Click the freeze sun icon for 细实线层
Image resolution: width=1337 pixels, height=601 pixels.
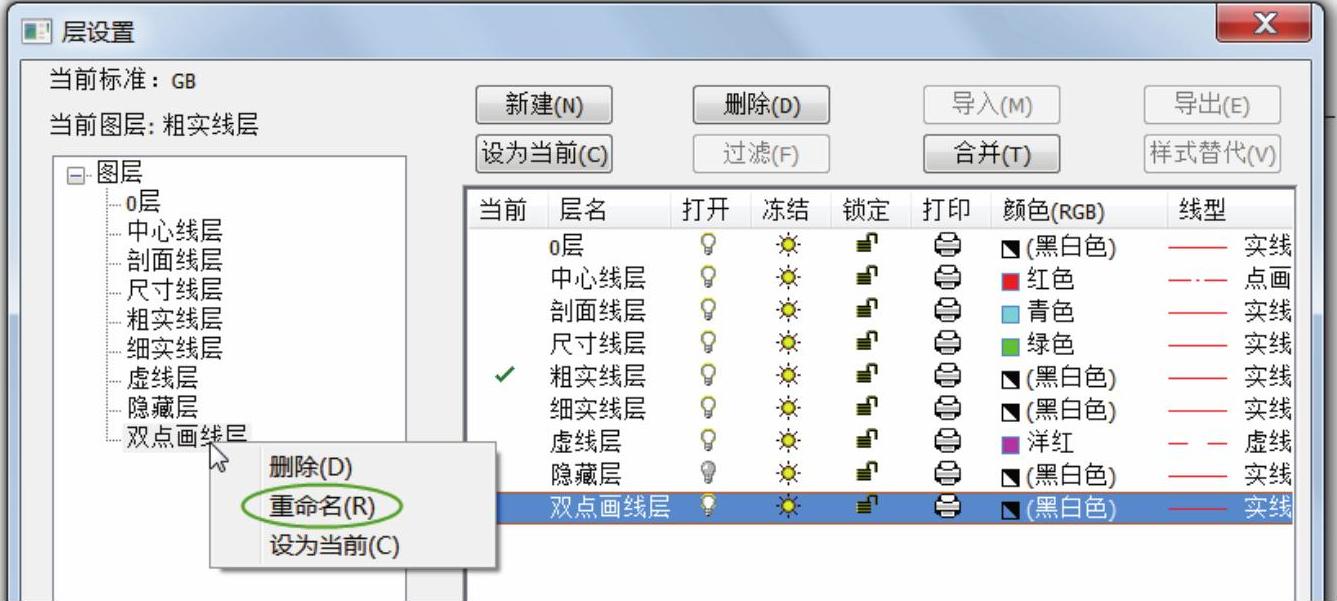point(790,409)
